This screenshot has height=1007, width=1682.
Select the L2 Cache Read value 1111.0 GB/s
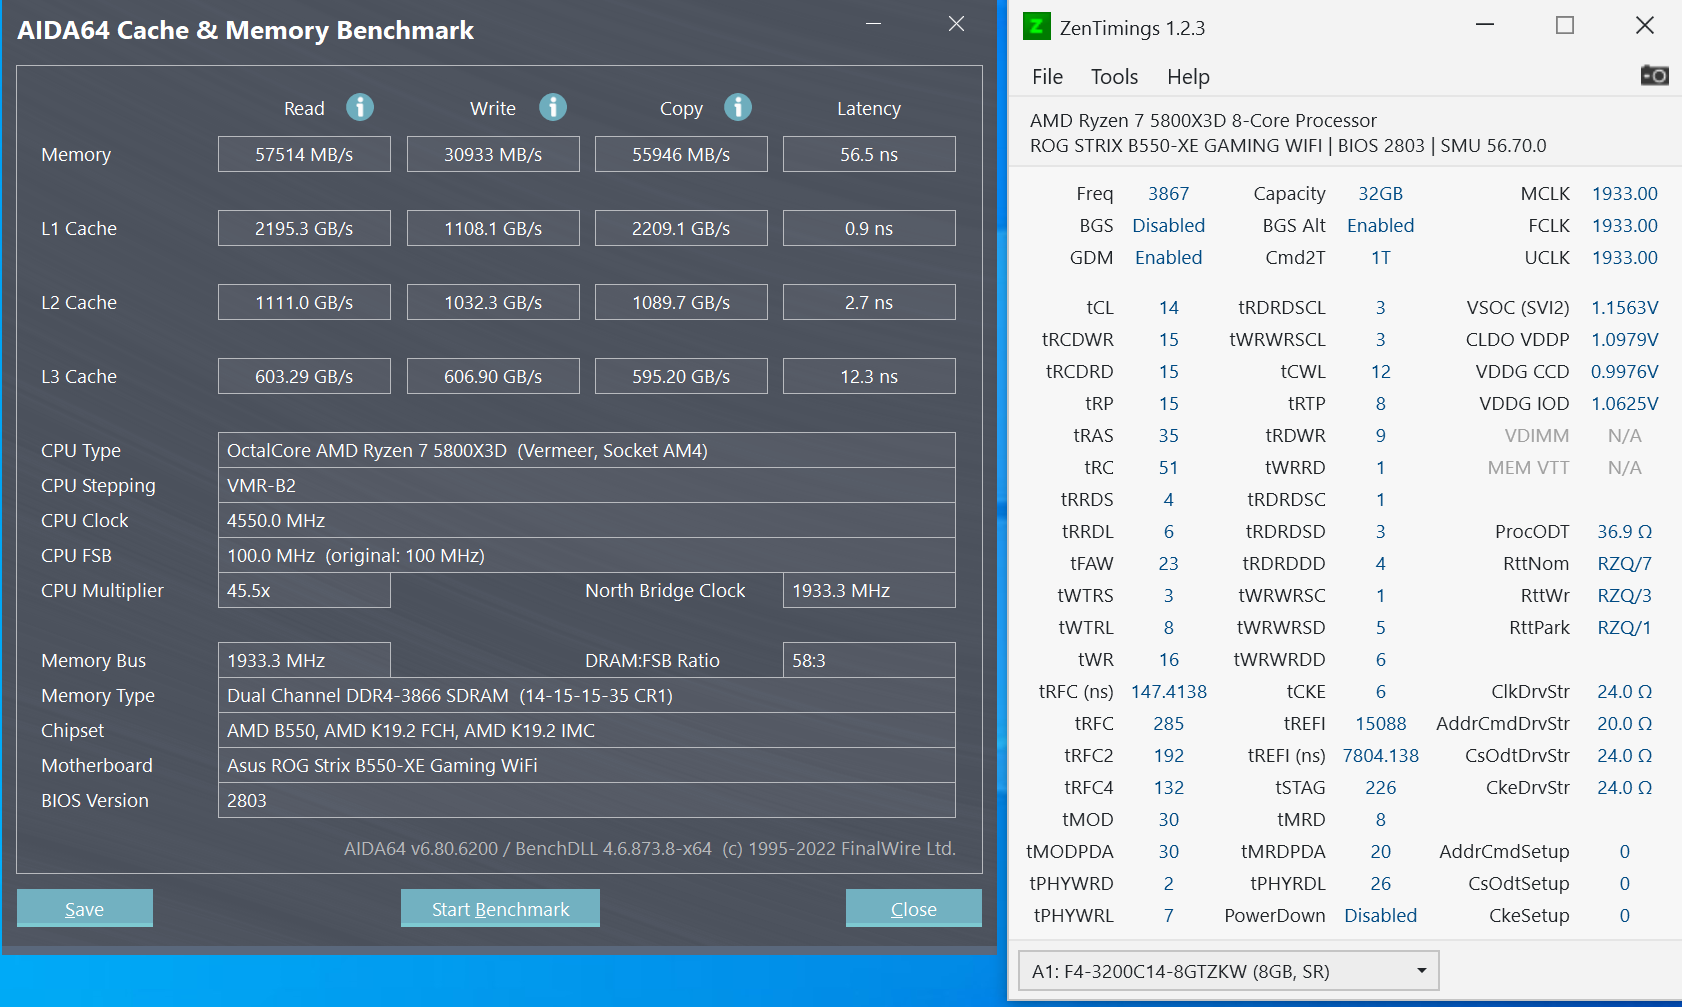pyautogui.click(x=304, y=302)
